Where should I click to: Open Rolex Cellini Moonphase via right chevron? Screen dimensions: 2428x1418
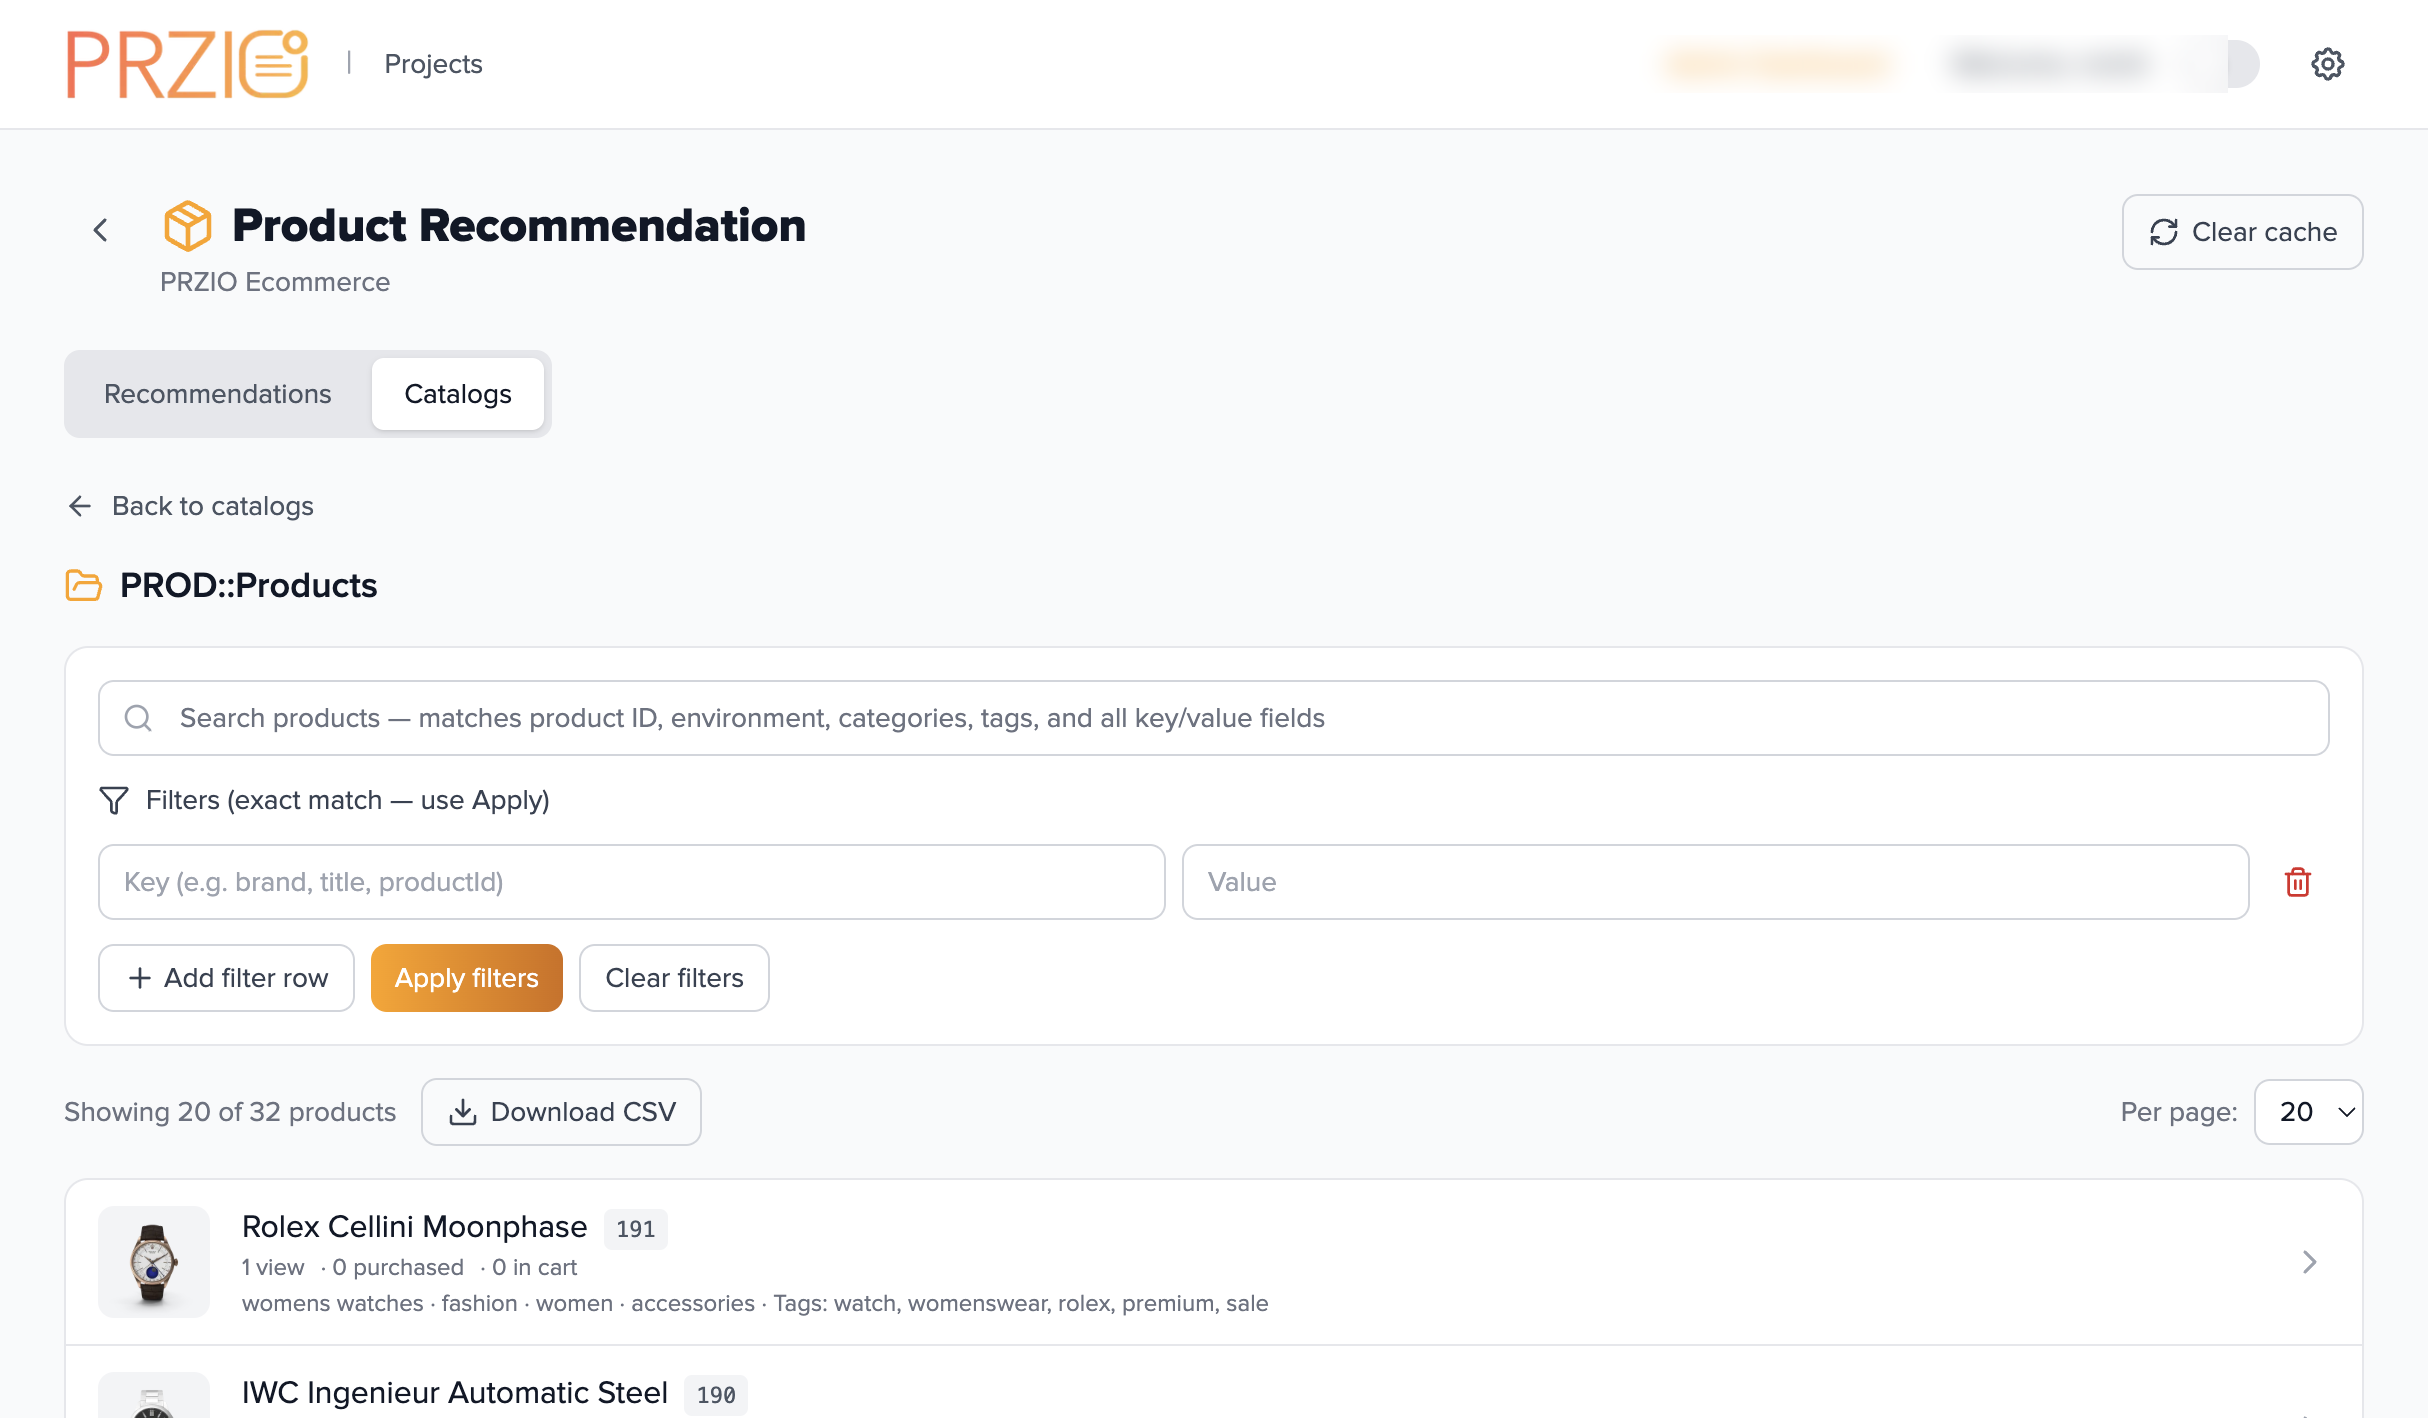pos(2309,1262)
